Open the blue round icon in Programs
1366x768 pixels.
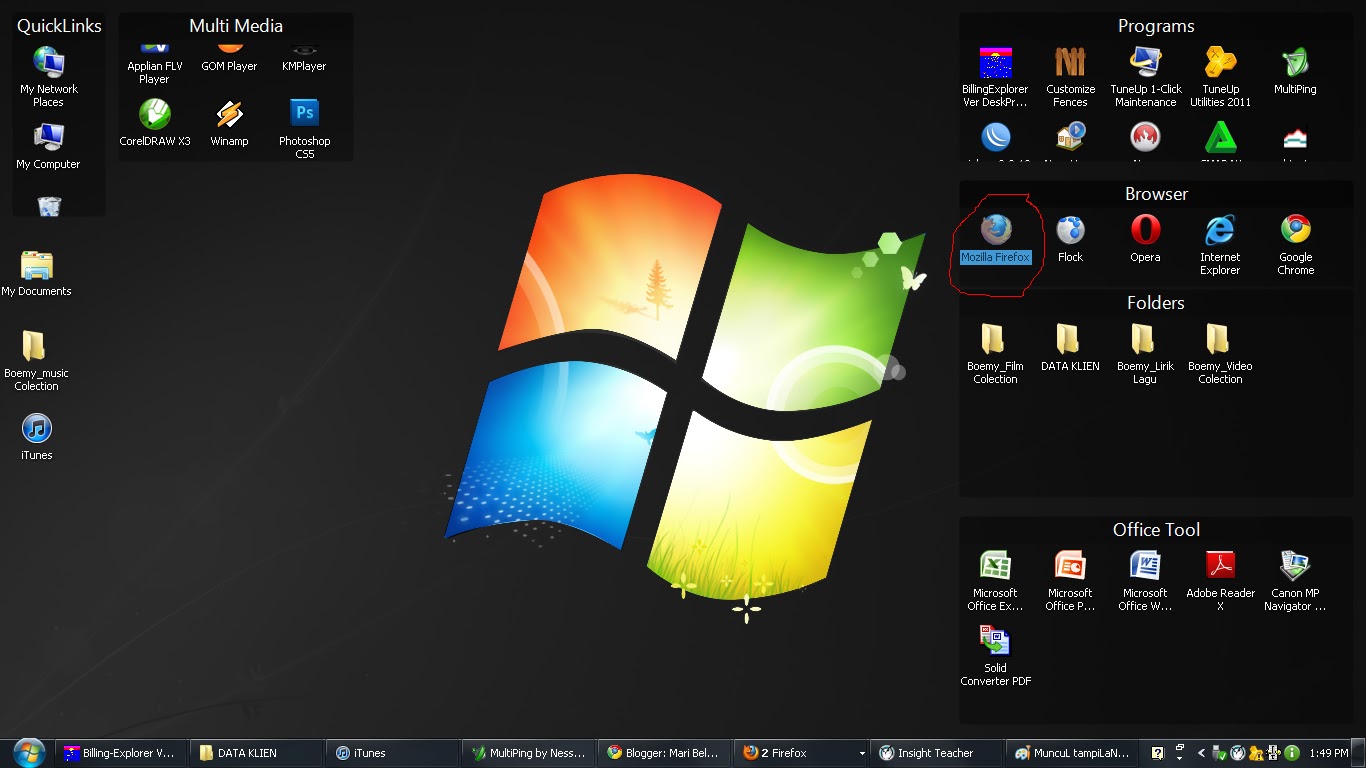(x=995, y=137)
